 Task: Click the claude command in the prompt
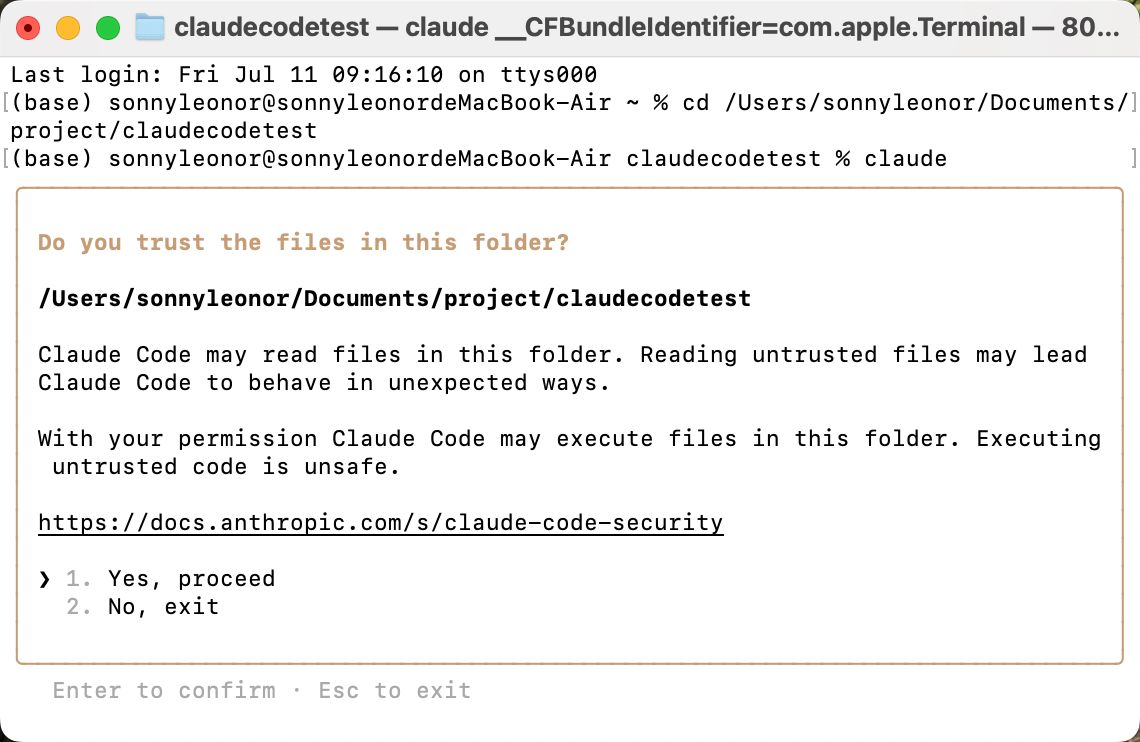click(x=907, y=158)
